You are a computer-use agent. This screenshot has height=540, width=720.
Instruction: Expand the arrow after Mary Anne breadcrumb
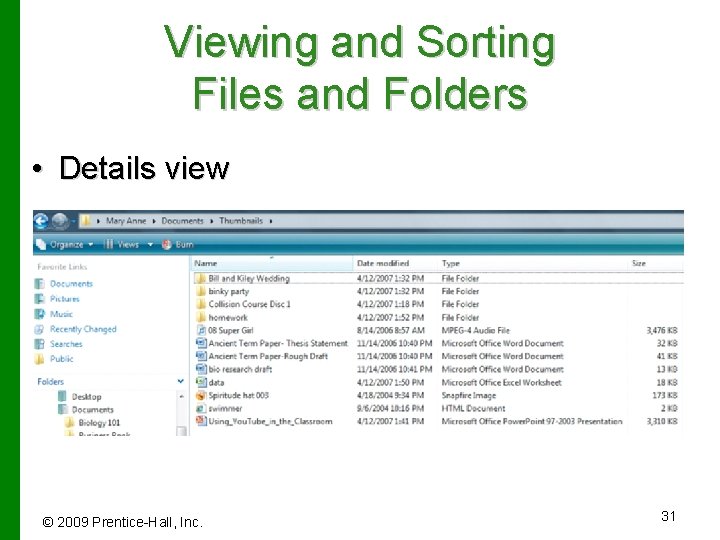[x=153, y=221]
